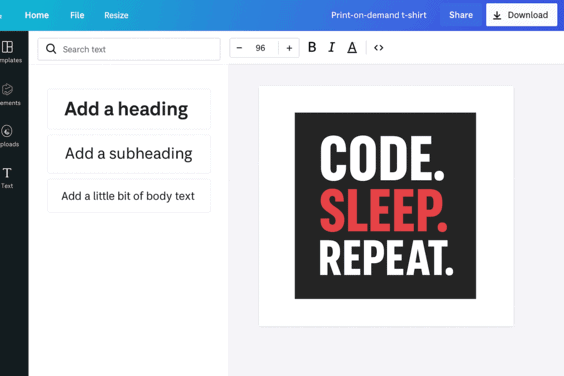Decrease font size with minus button
The image size is (564, 376).
point(239,48)
